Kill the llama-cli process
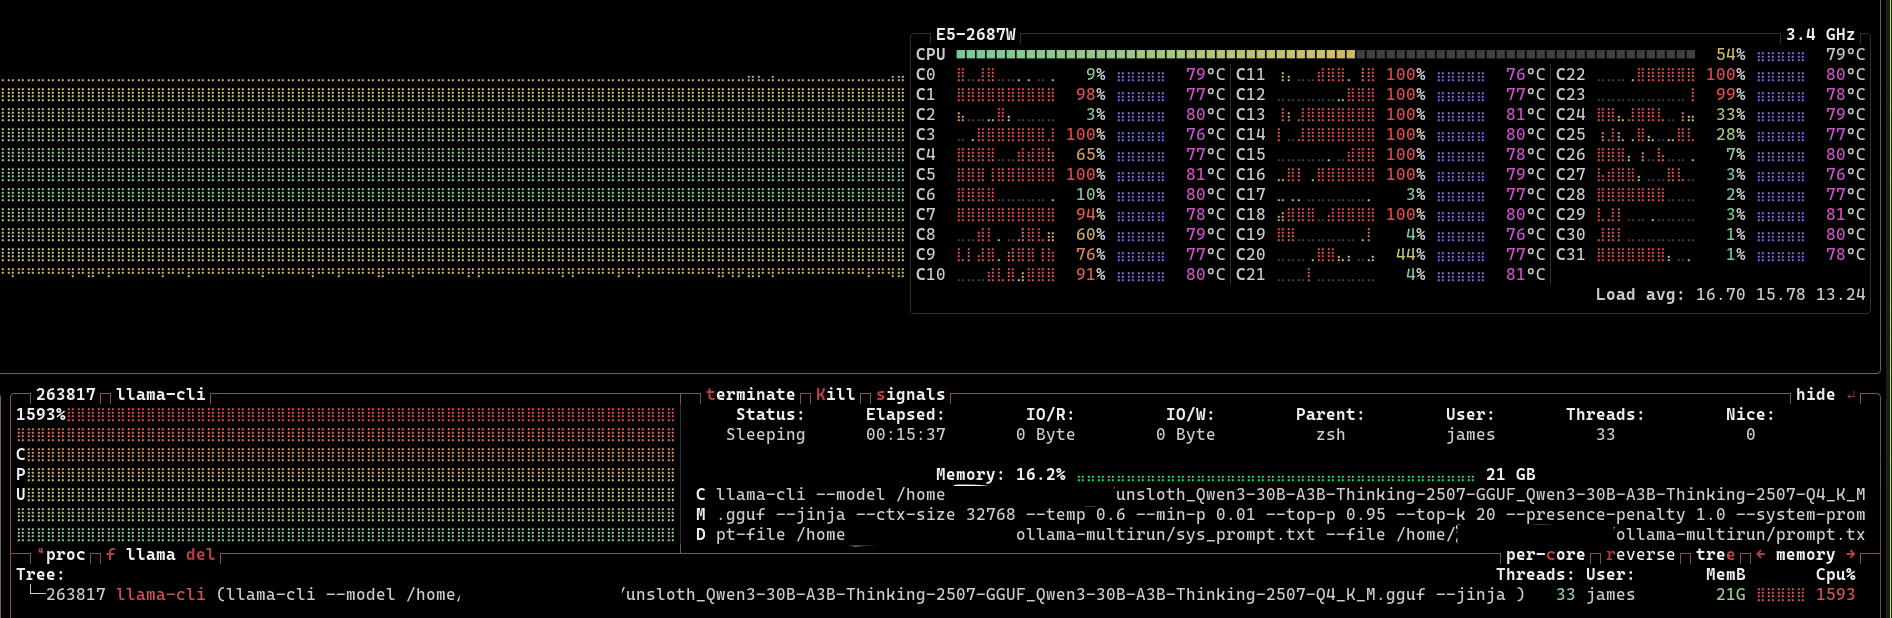Screen dimensions: 1892x618 click(x=835, y=395)
